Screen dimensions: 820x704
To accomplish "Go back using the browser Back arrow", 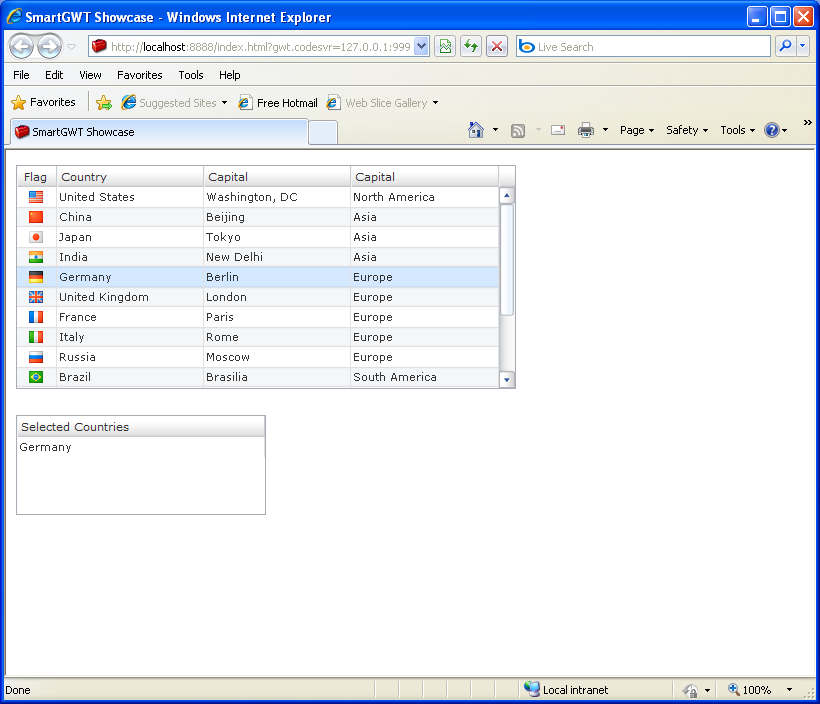I will [21, 47].
